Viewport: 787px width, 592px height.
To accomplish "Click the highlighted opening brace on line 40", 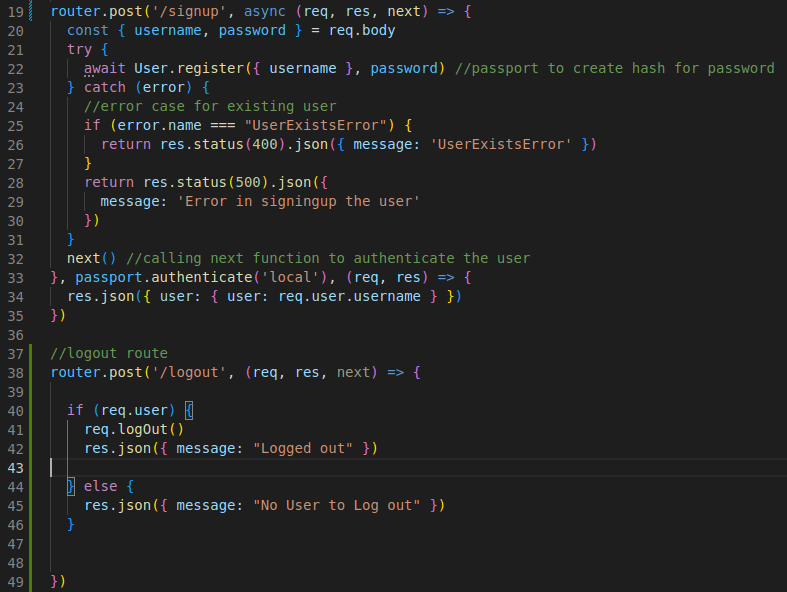I will point(189,410).
